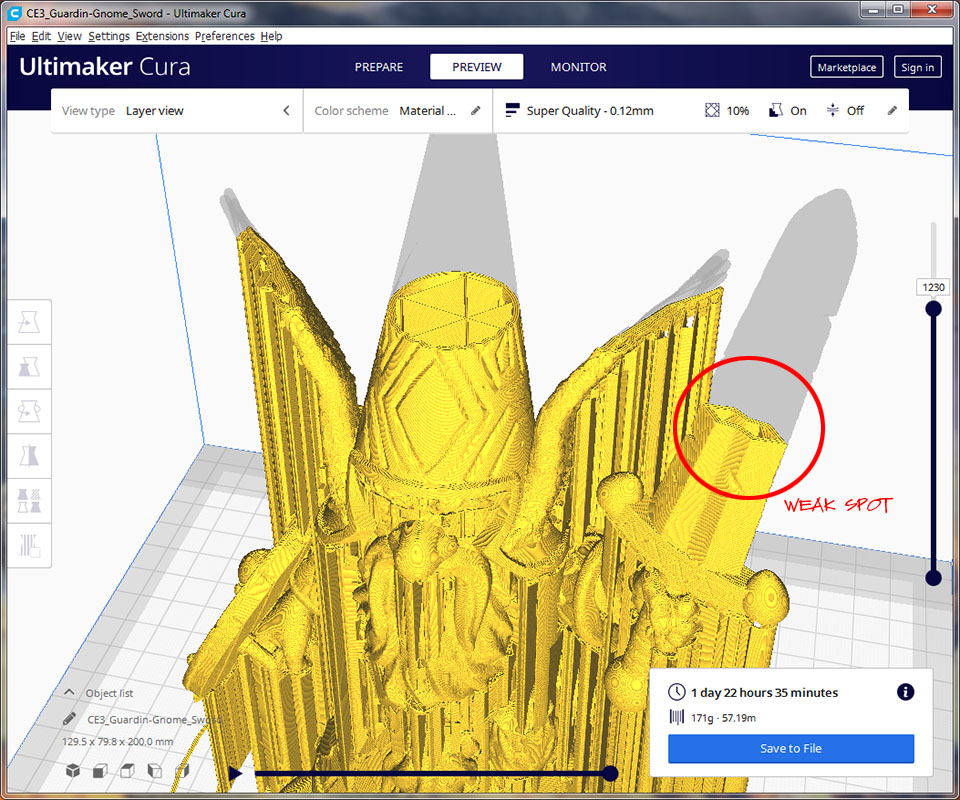Click the adhesion Off indicator

coord(845,111)
